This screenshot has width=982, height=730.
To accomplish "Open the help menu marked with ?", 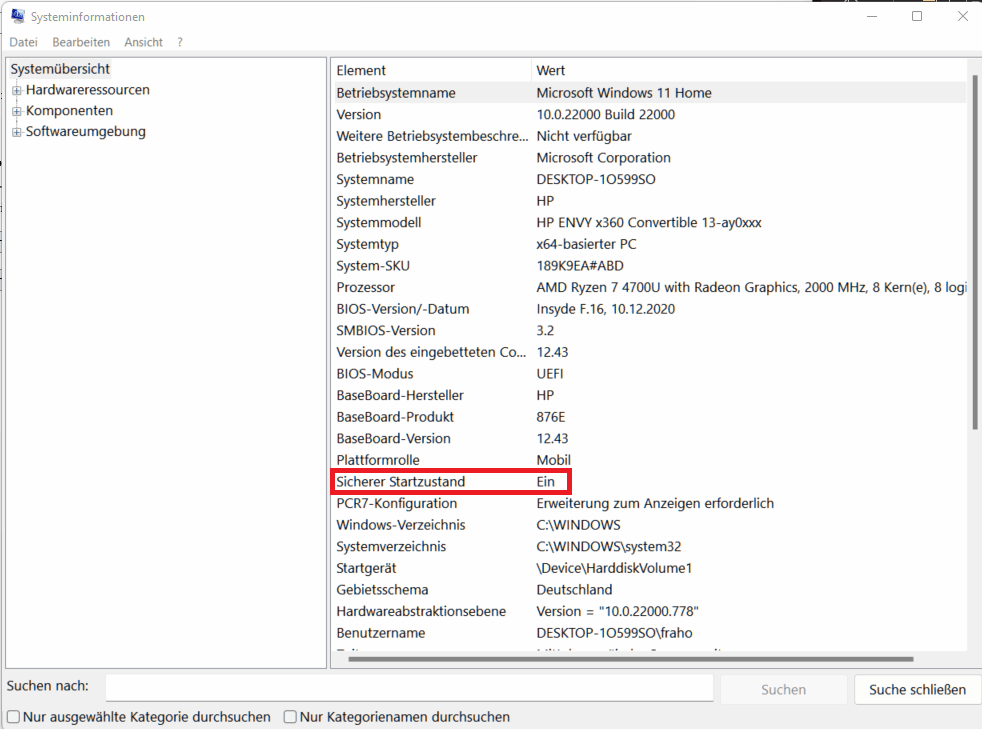I will [179, 42].
